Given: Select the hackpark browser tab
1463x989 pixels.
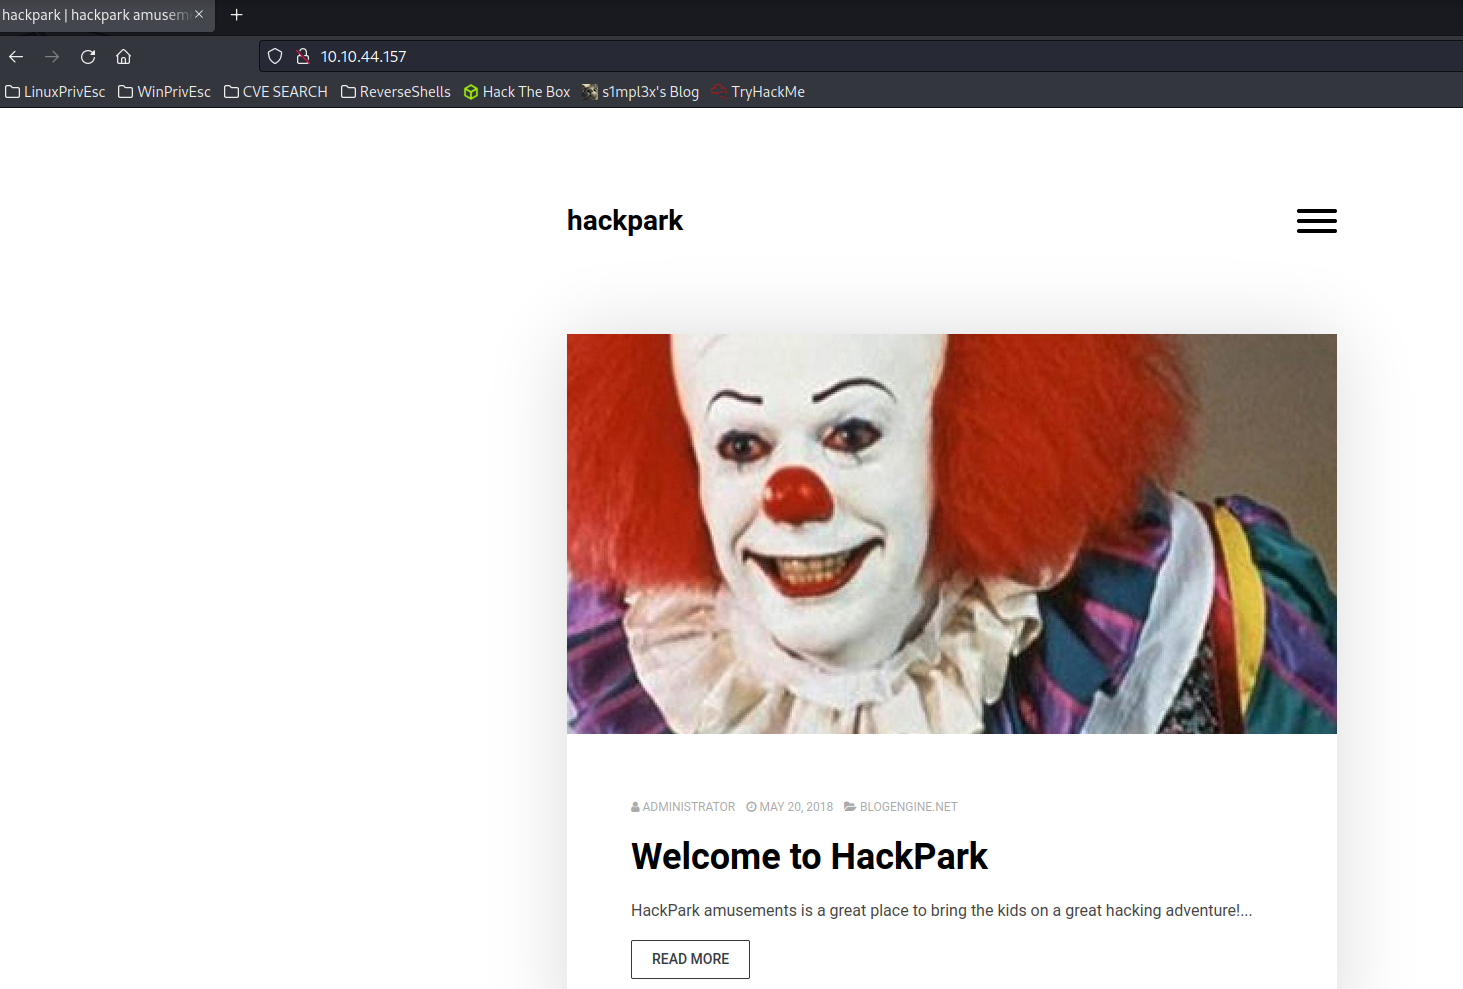Looking at the screenshot, I should pyautogui.click(x=95, y=15).
